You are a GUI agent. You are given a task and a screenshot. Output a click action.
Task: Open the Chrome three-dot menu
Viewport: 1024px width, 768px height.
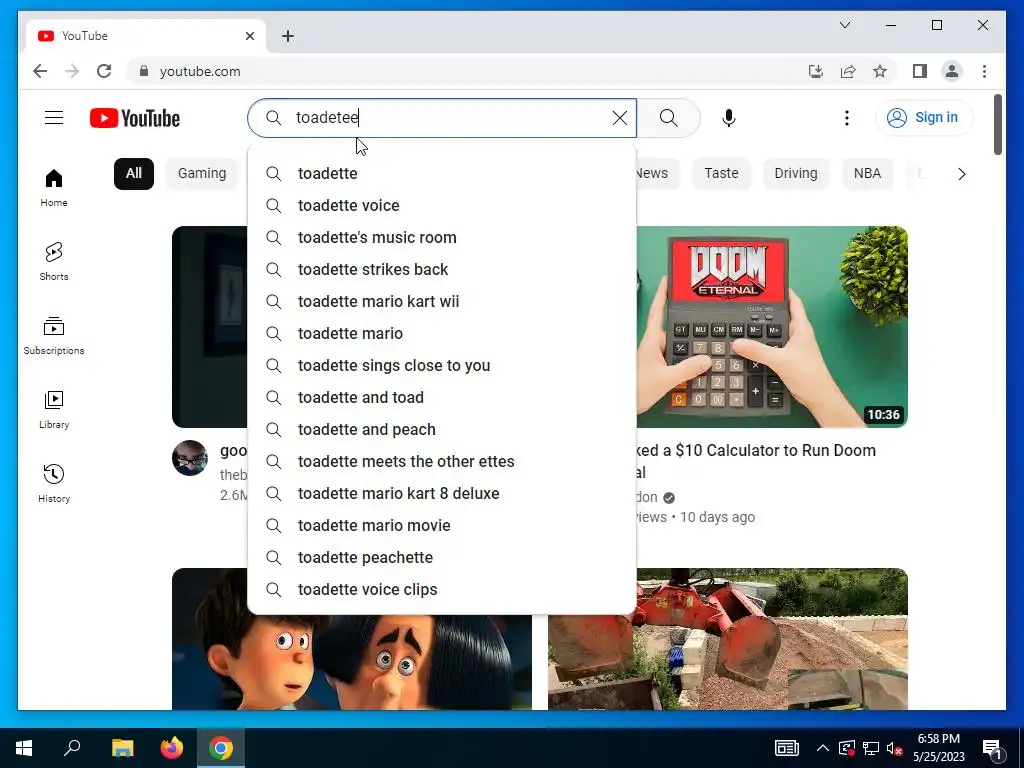(984, 71)
